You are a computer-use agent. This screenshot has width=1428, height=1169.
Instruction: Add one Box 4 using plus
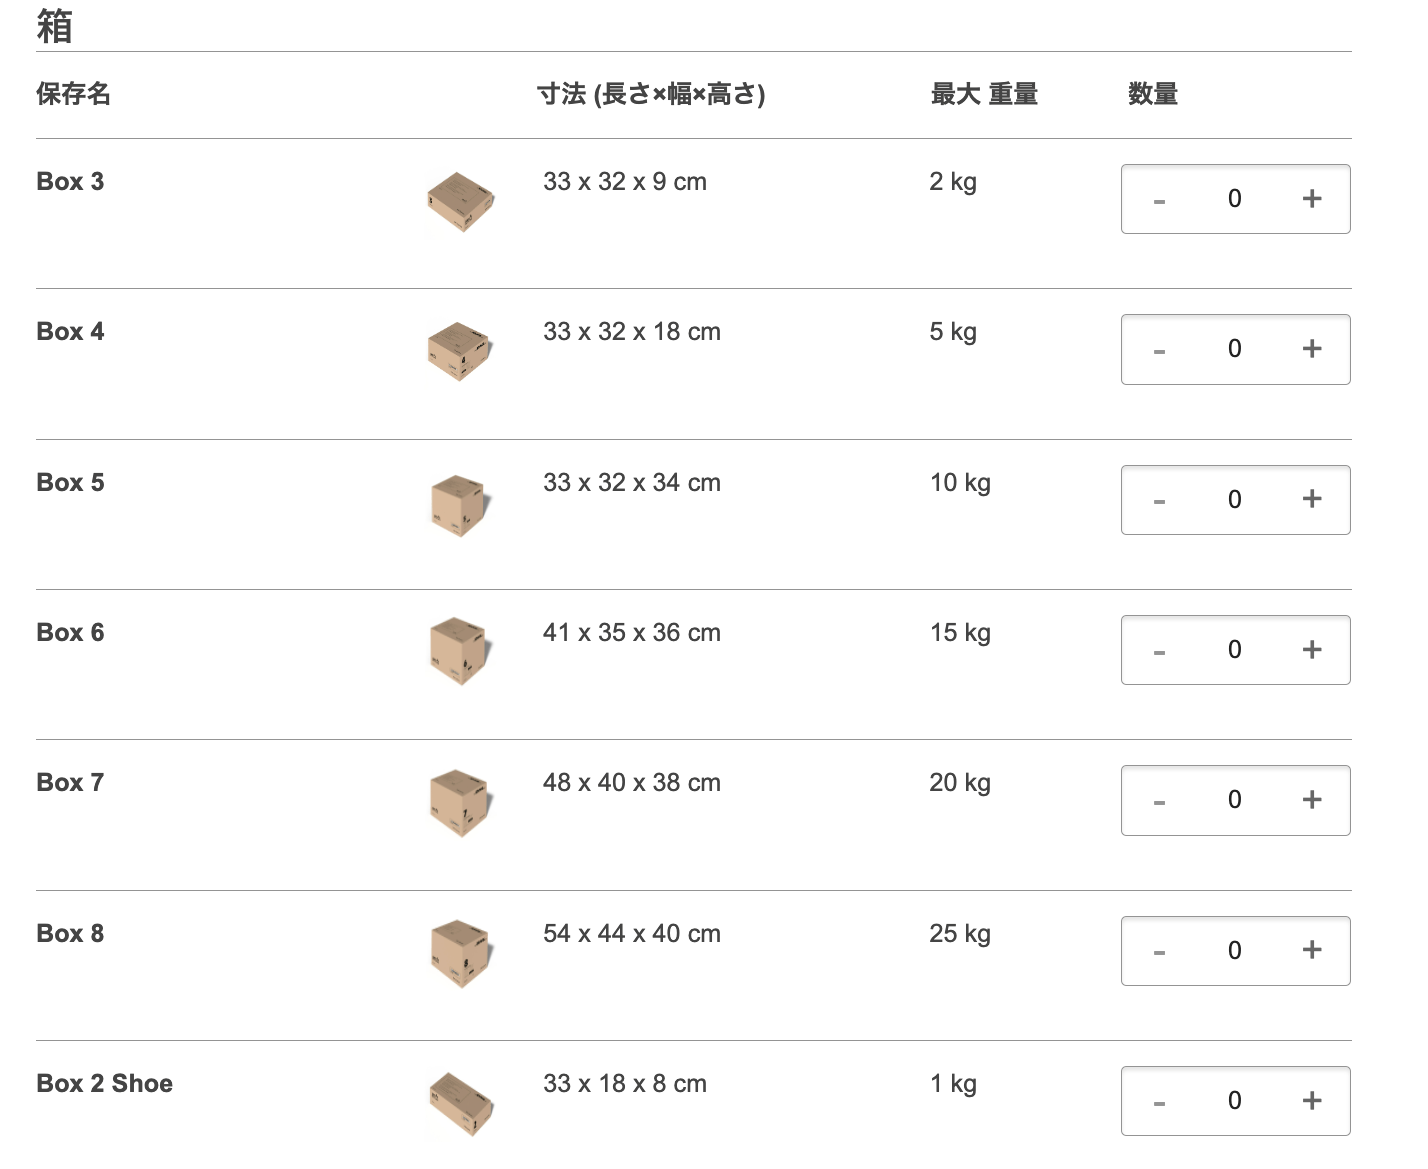pos(1312,349)
